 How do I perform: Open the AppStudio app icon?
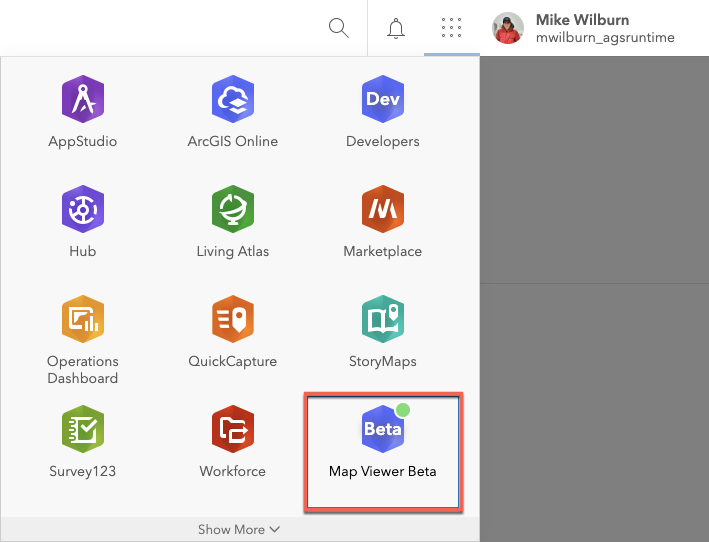coord(83,99)
